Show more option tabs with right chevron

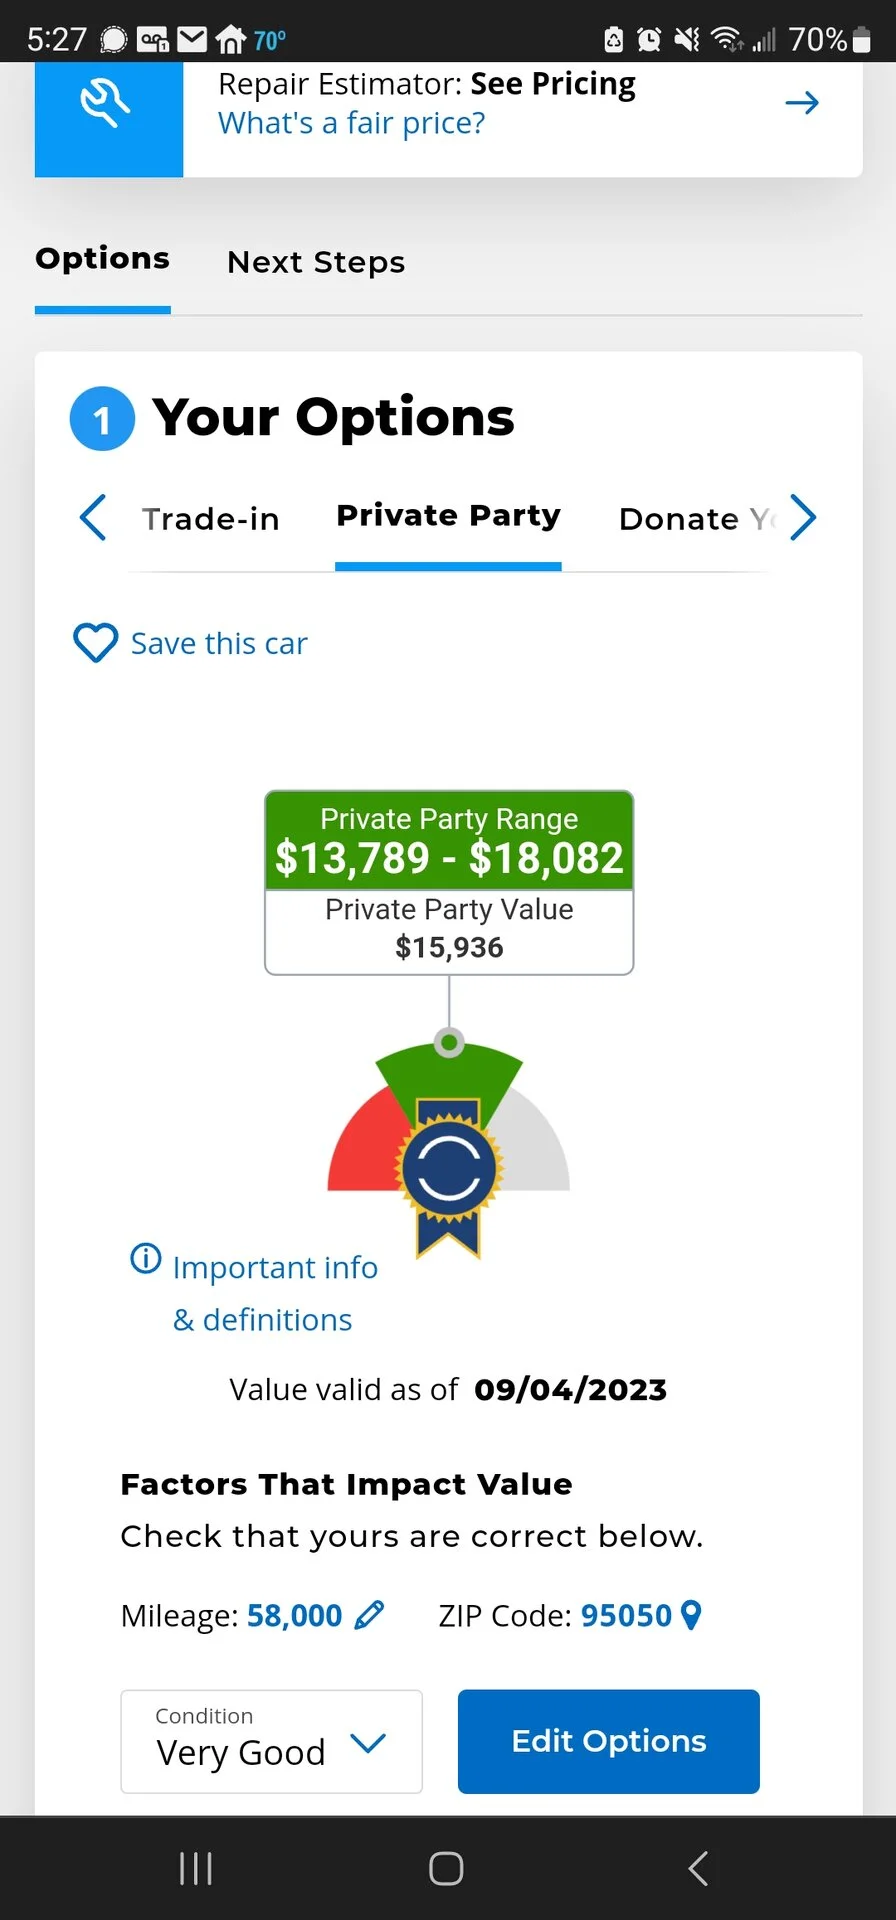tap(803, 518)
